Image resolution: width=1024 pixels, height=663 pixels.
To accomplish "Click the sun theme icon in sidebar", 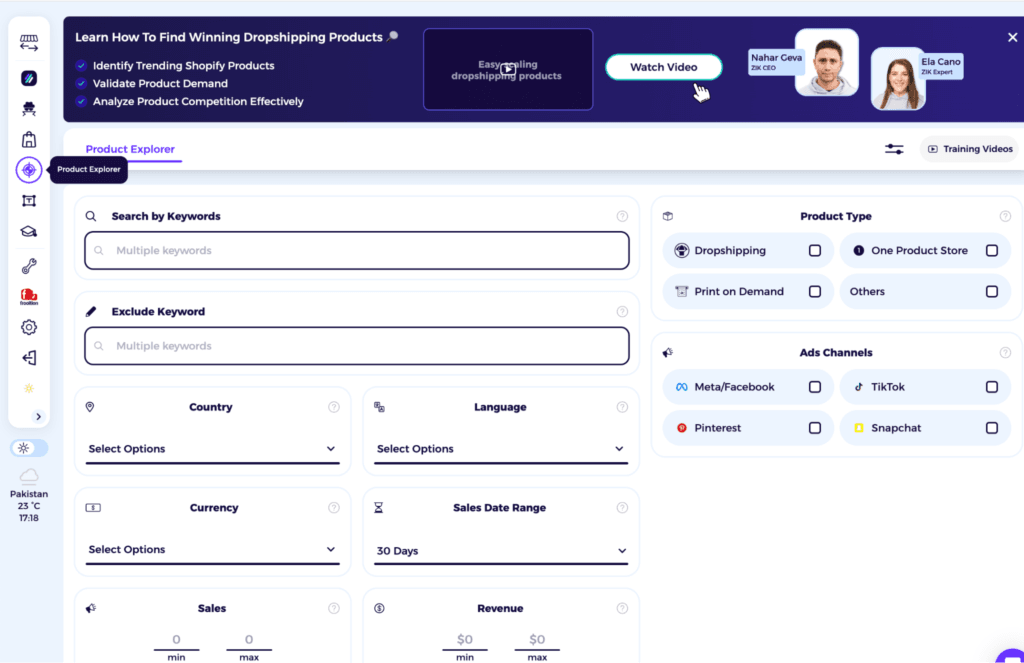I will coord(28,388).
